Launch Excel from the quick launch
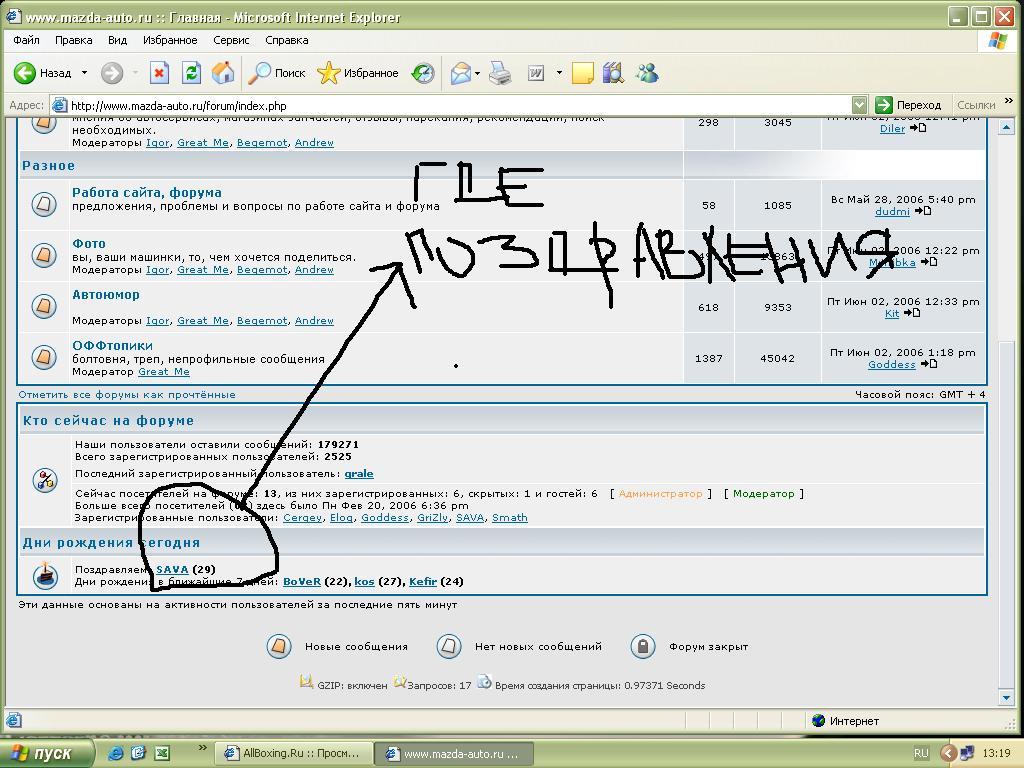 pyautogui.click(x=161, y=753)
